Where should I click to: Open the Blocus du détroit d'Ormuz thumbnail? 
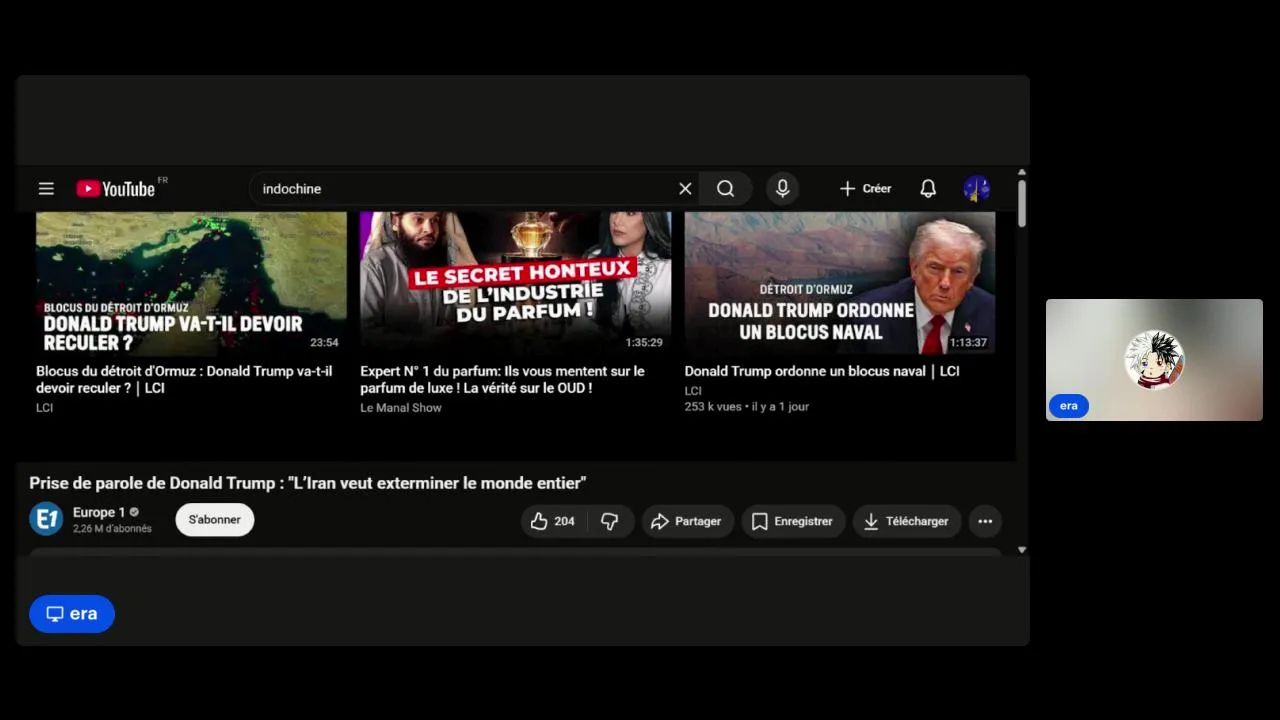coord(191,283)
